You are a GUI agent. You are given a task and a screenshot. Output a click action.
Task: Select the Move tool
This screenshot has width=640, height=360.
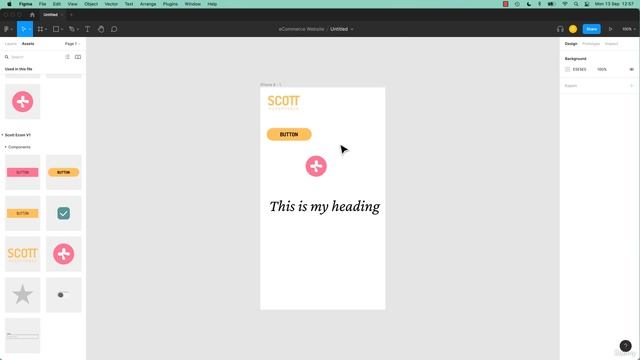click(x=23, y=29)
